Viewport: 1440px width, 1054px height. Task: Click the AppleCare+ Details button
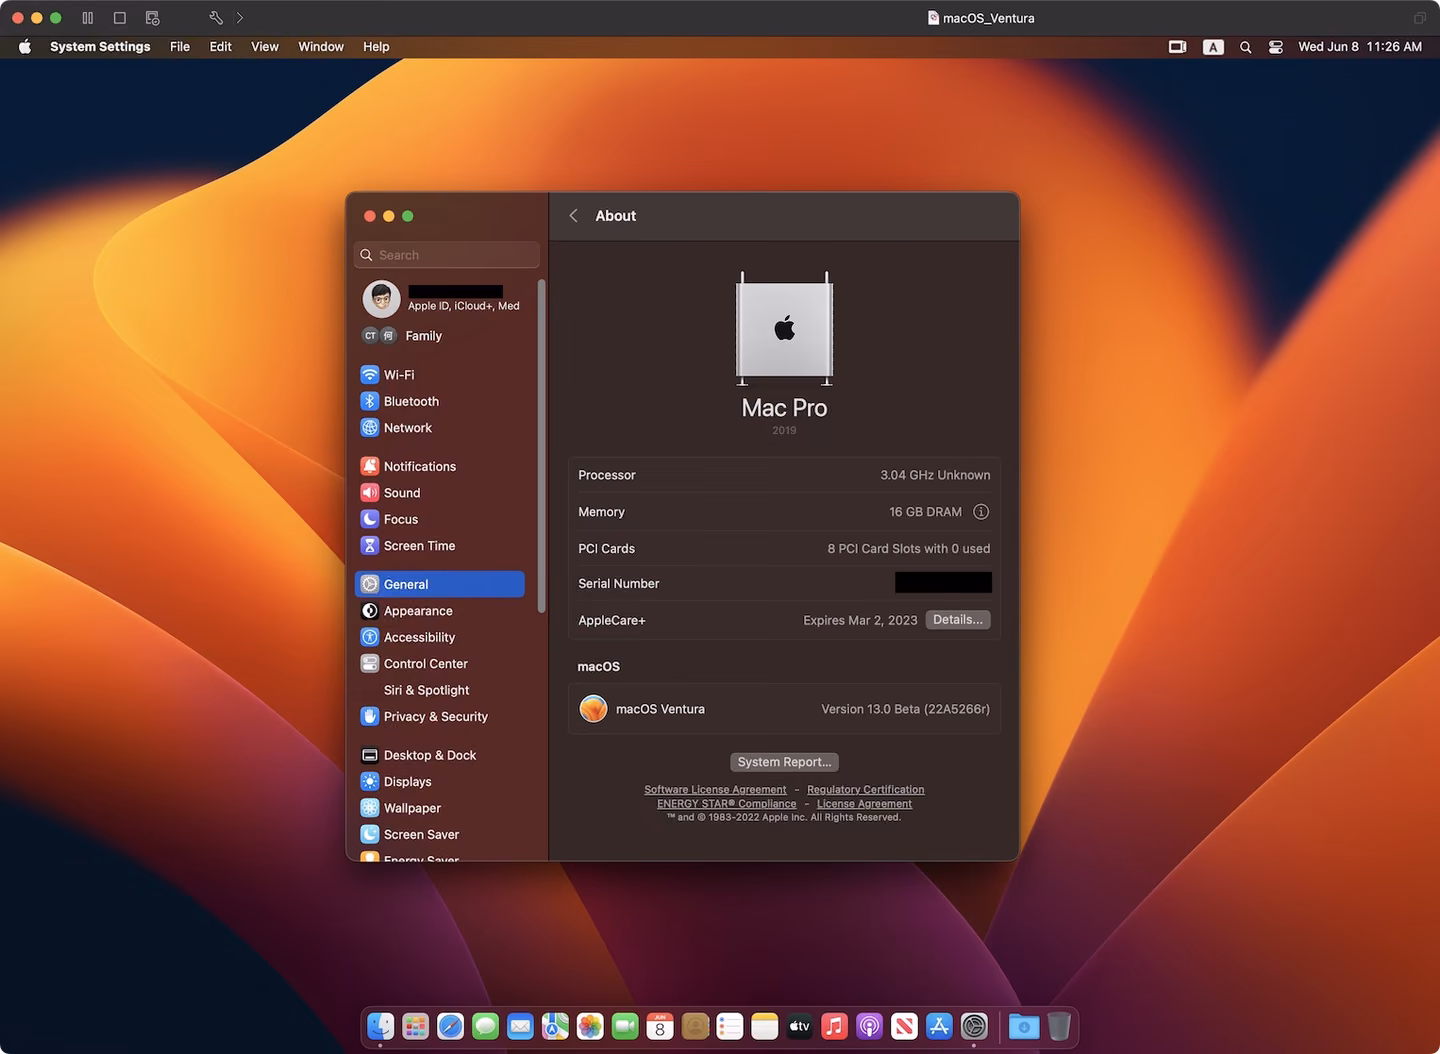point(958,620)
